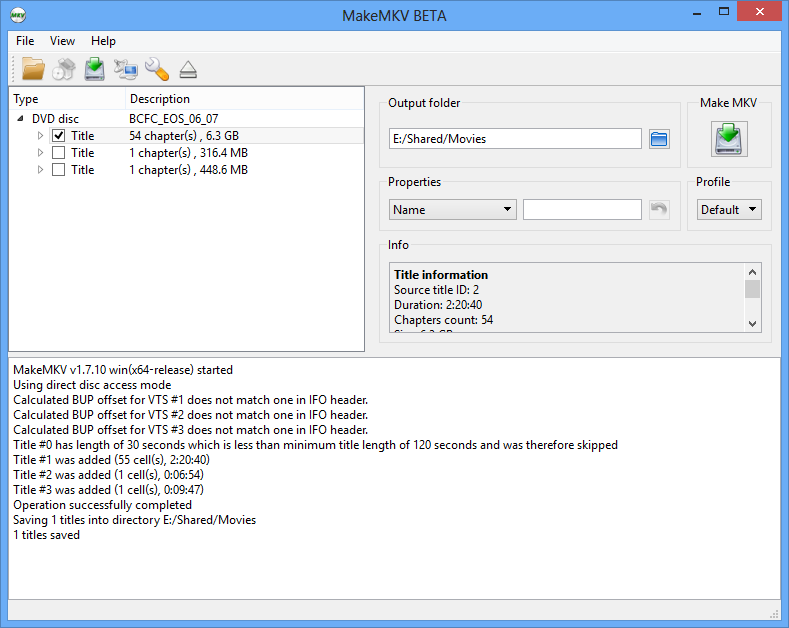Expand the 54 chapter(s) title tree node
The height and width of the screenshot is (628, 789).
click(40, 136)
